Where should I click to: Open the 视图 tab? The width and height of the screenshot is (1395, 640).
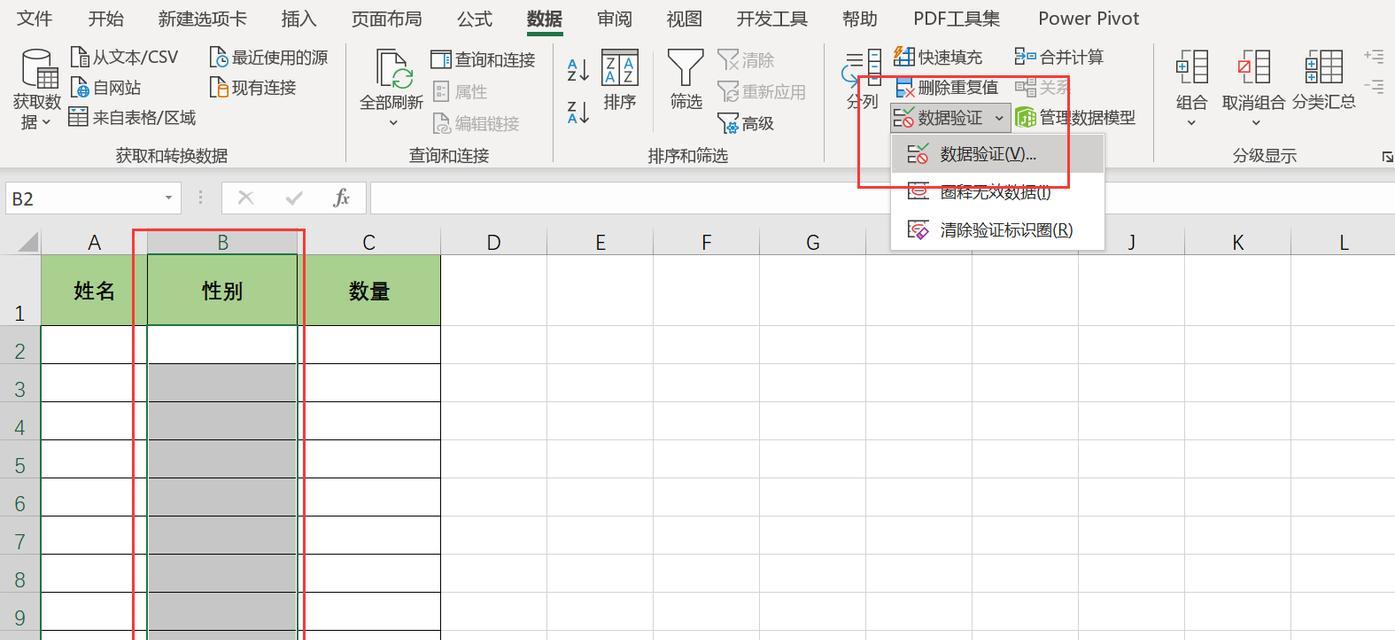[684, 19]
